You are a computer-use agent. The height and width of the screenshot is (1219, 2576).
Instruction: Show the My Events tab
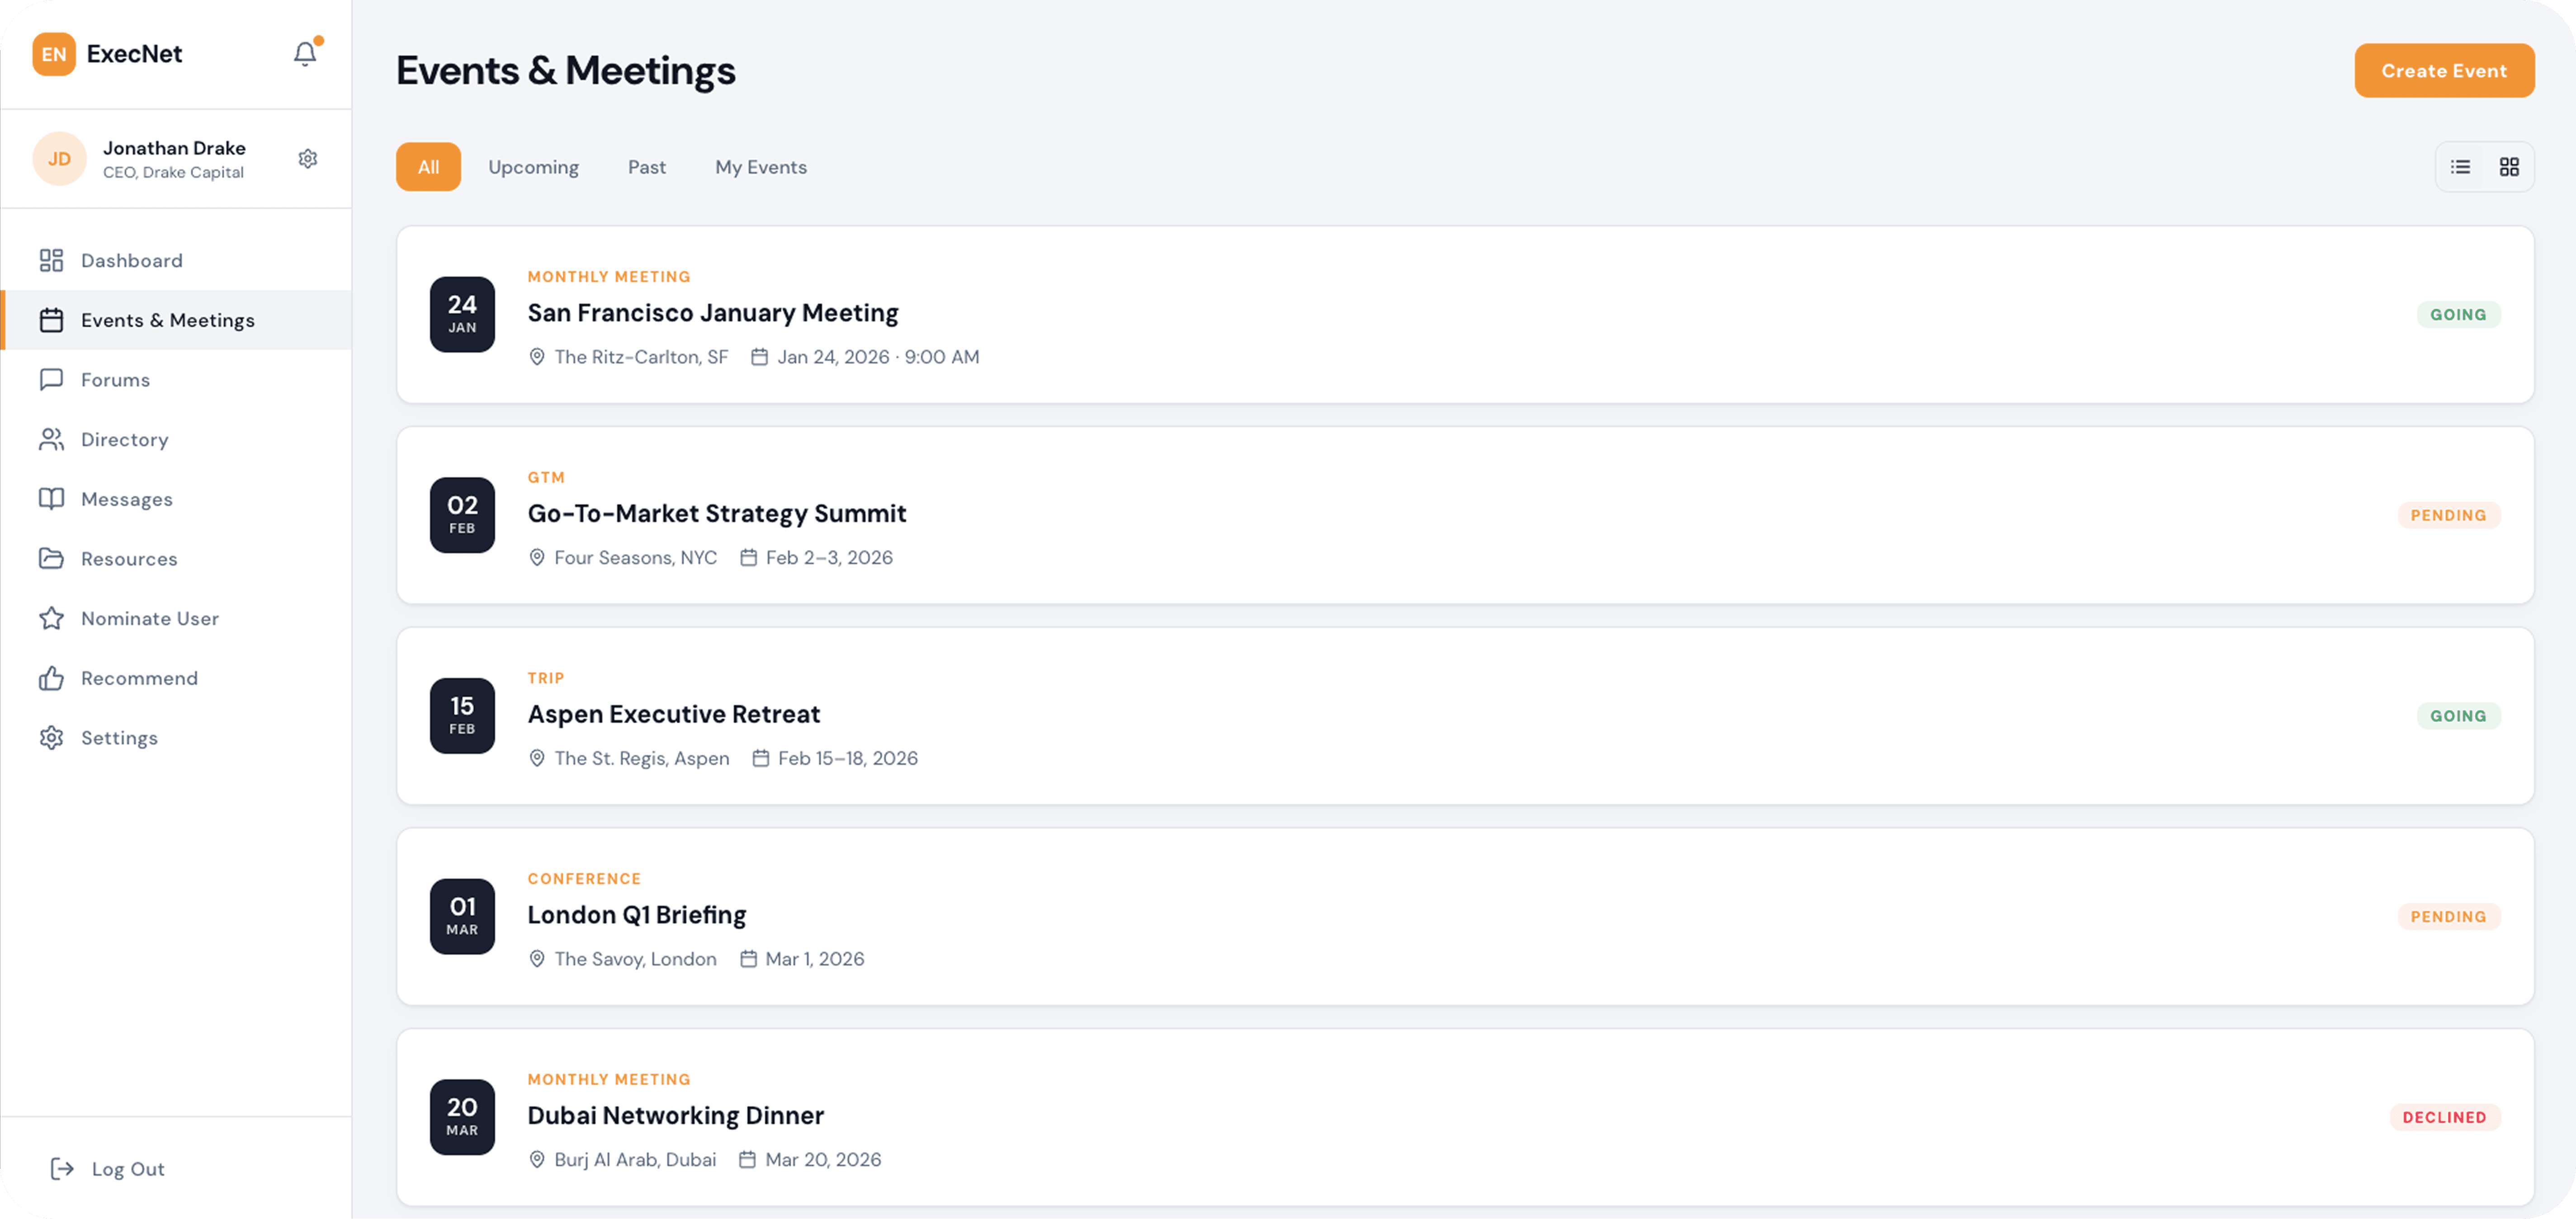761,167
